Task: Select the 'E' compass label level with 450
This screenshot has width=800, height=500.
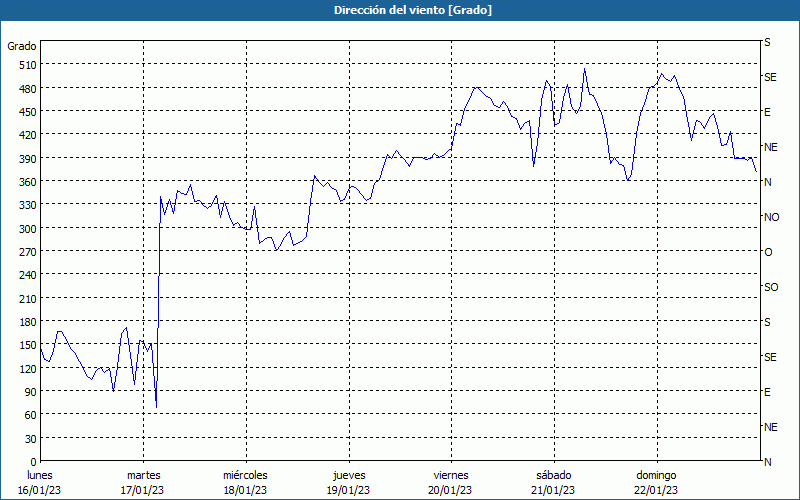Action: click(x=767, y=112)
